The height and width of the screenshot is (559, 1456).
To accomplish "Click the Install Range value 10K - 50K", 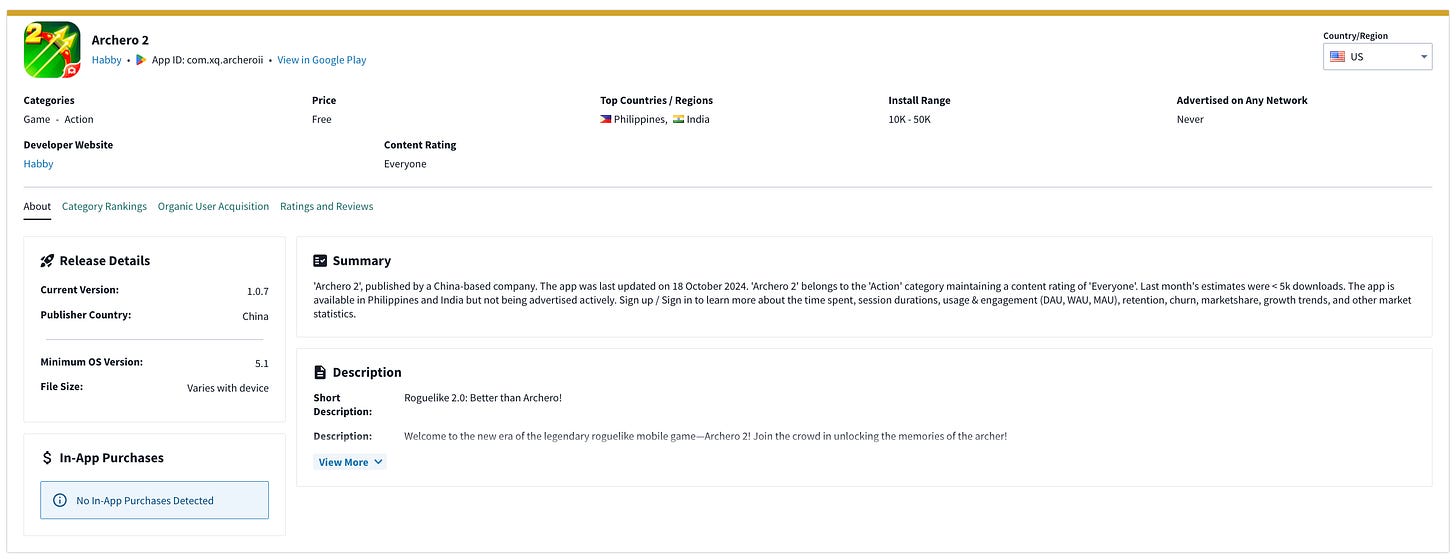I will (x=912, y=119).
